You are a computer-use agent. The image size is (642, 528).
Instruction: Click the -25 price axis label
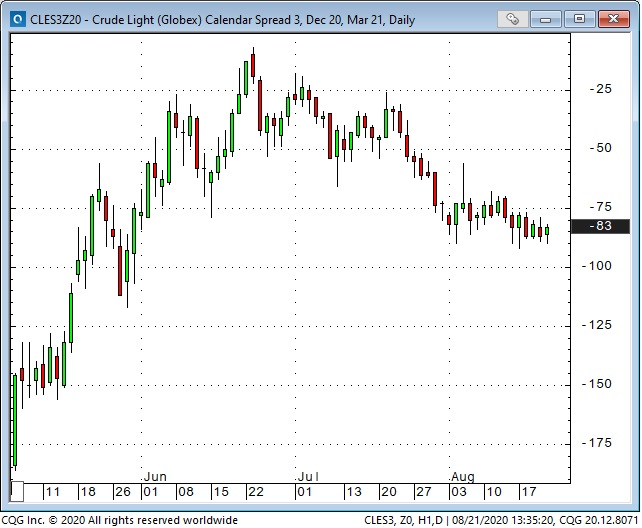[601, 89]
